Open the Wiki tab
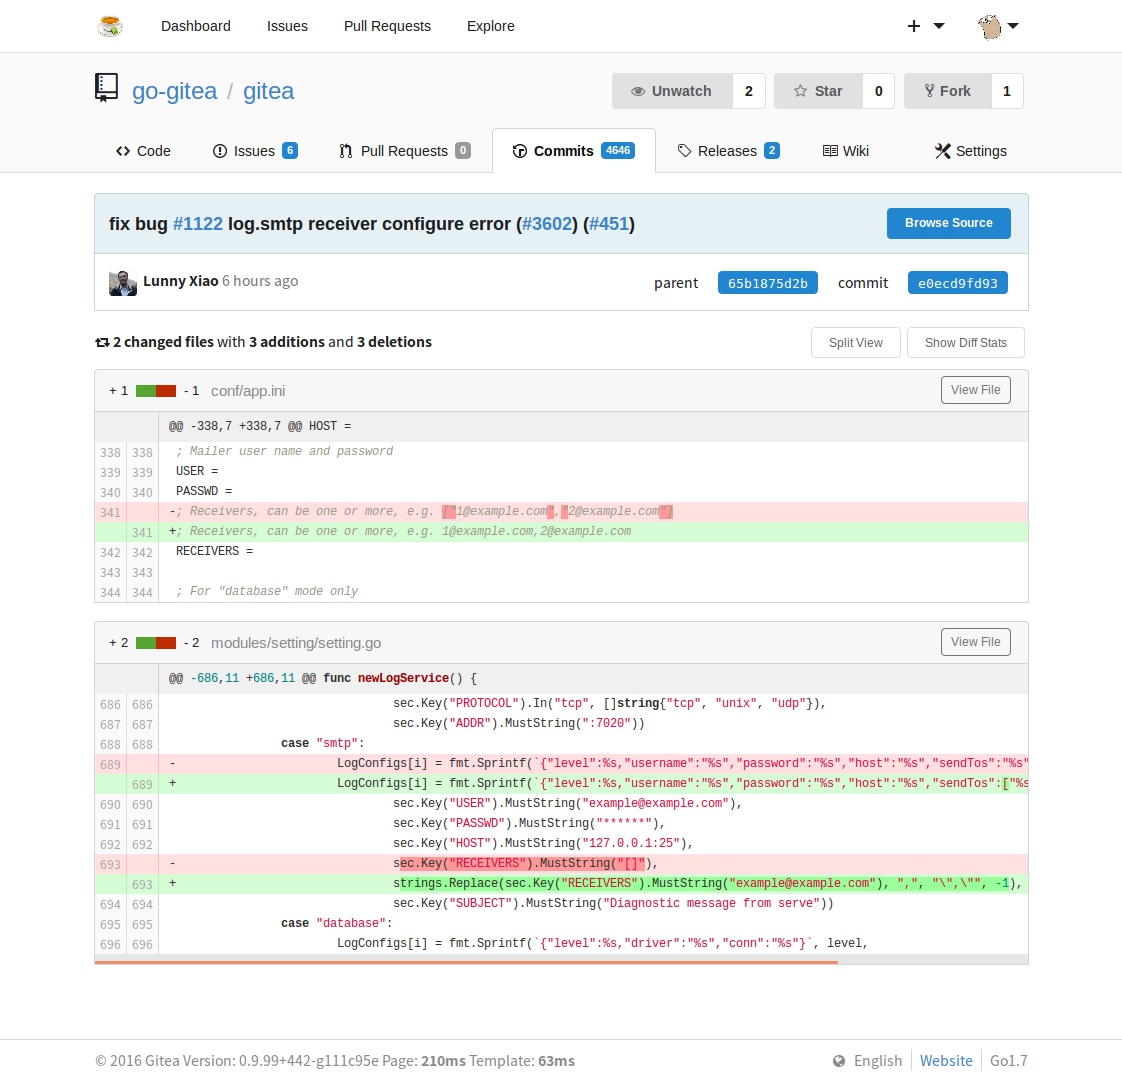 pyautogui.click(x=845, y=151)
